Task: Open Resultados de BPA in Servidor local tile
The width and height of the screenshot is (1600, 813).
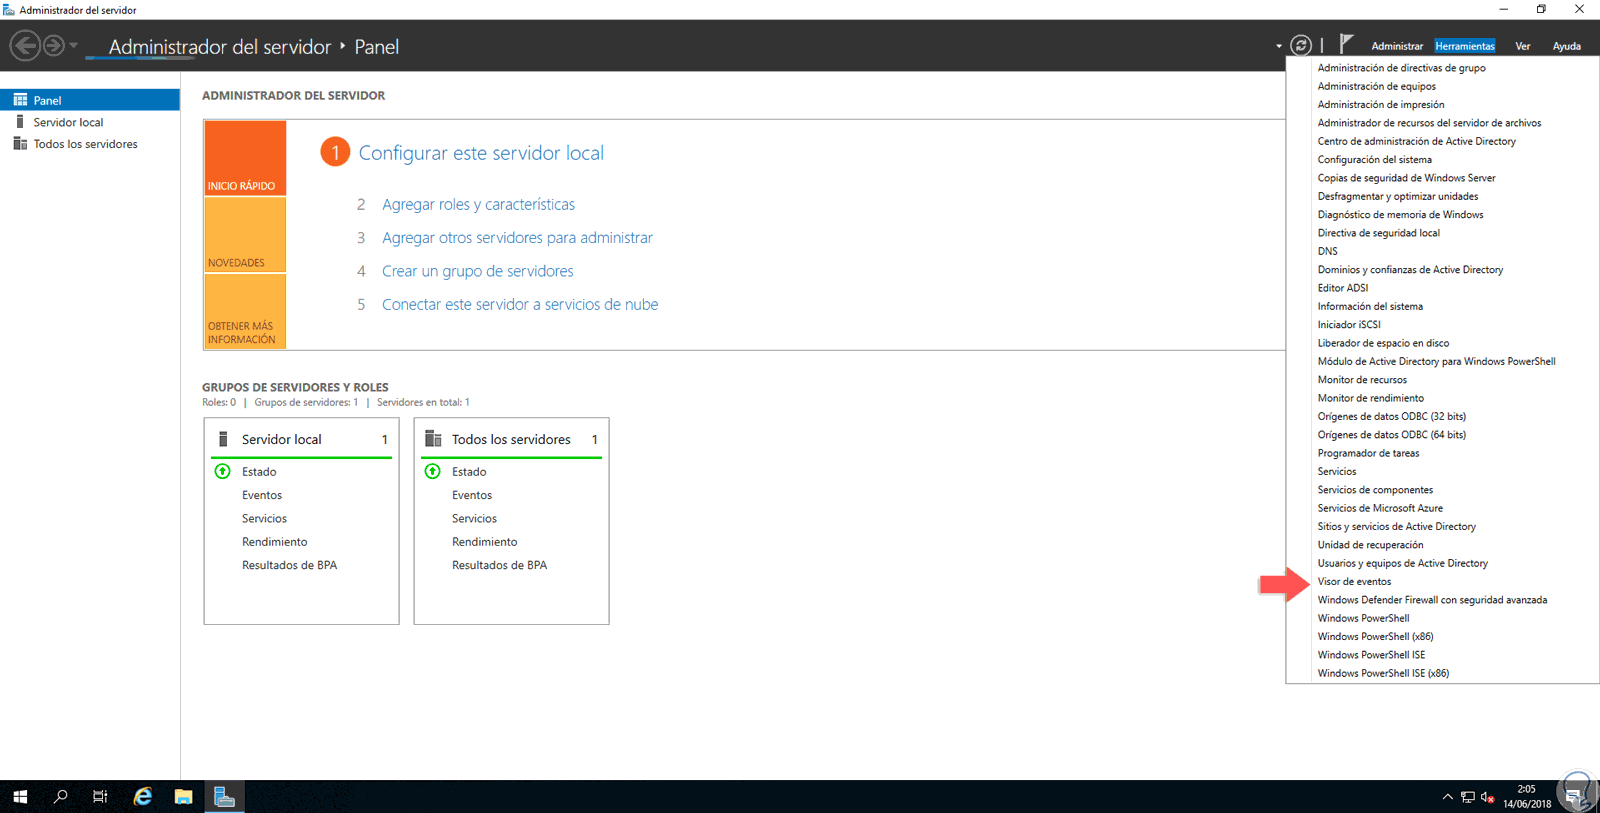Action: tap(289, 565)
